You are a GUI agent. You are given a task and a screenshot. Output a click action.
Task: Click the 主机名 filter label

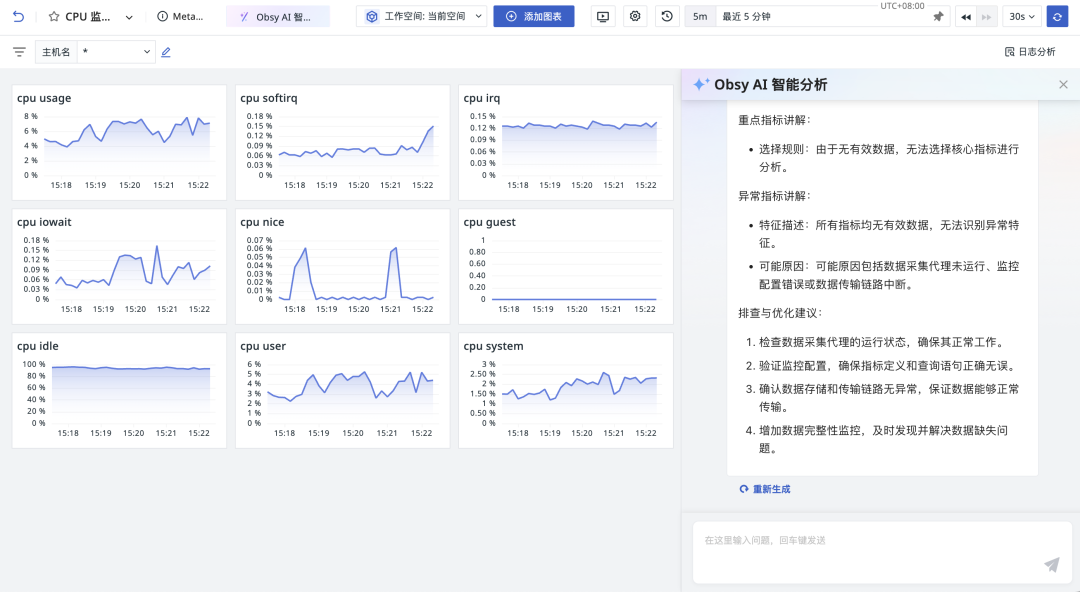[56, 52]
